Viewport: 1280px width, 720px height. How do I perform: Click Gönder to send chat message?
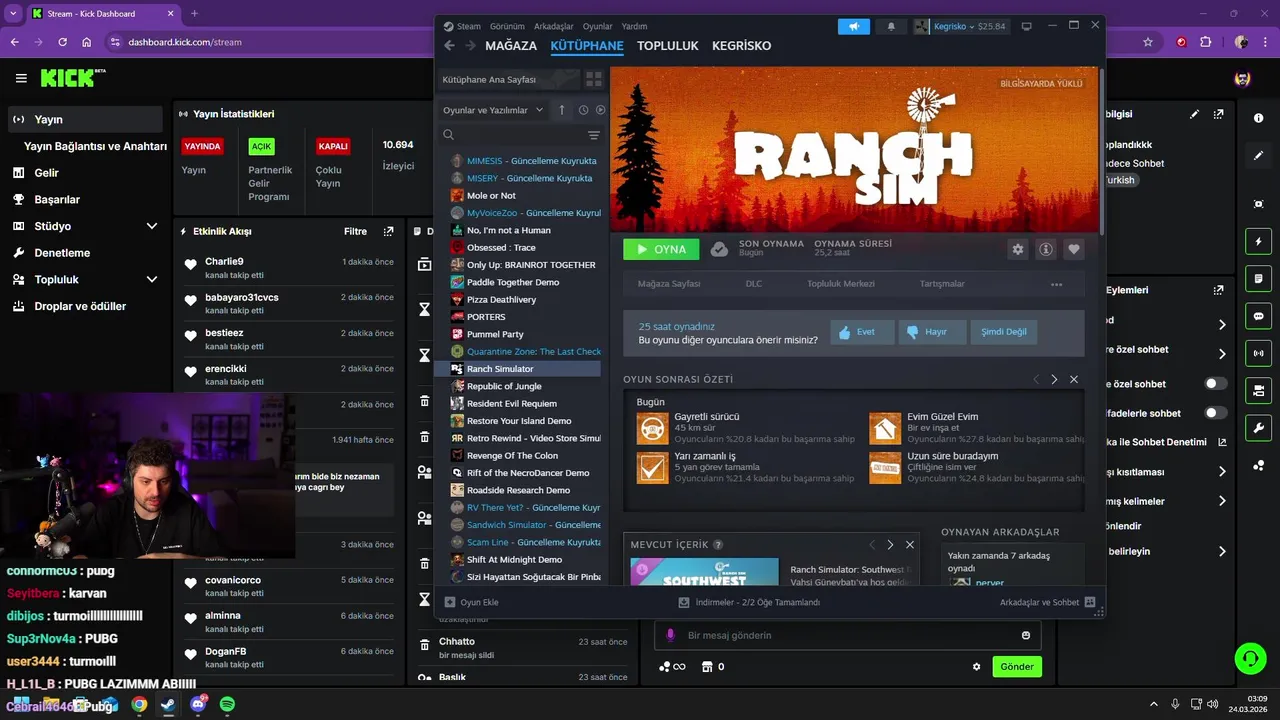point(1017,667)
